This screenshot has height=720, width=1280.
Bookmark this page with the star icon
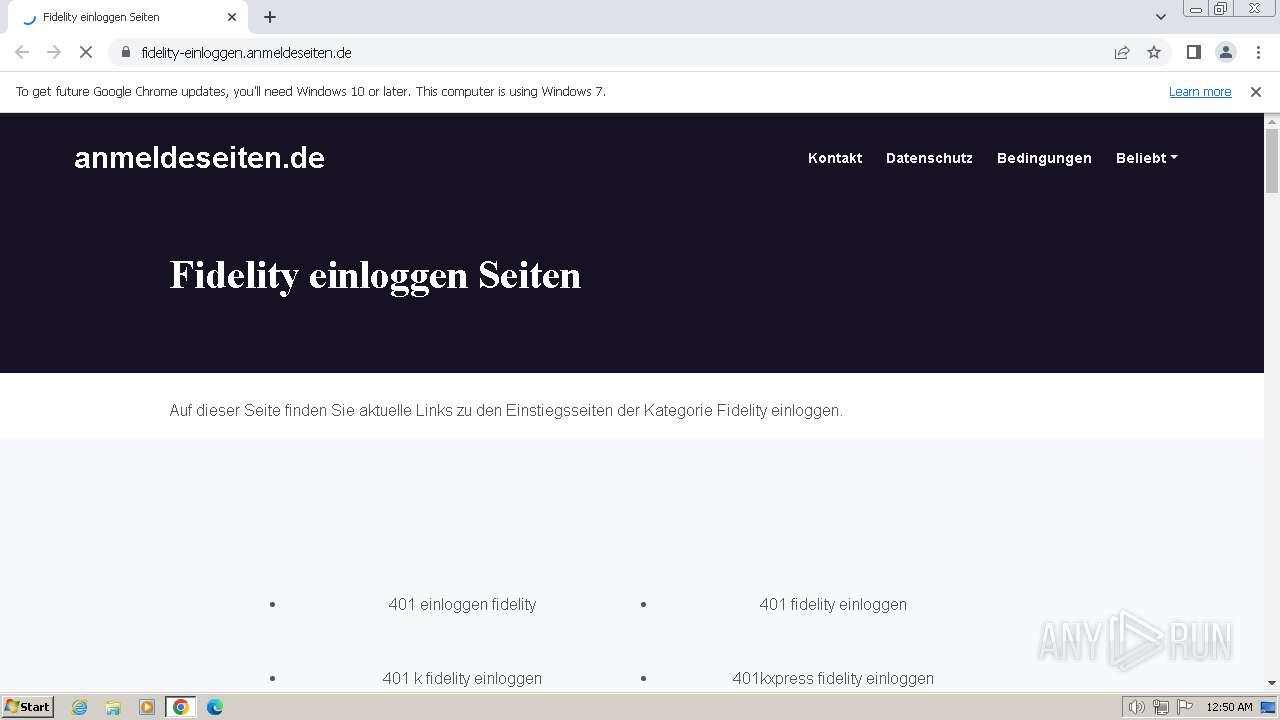pos(1154,52)
